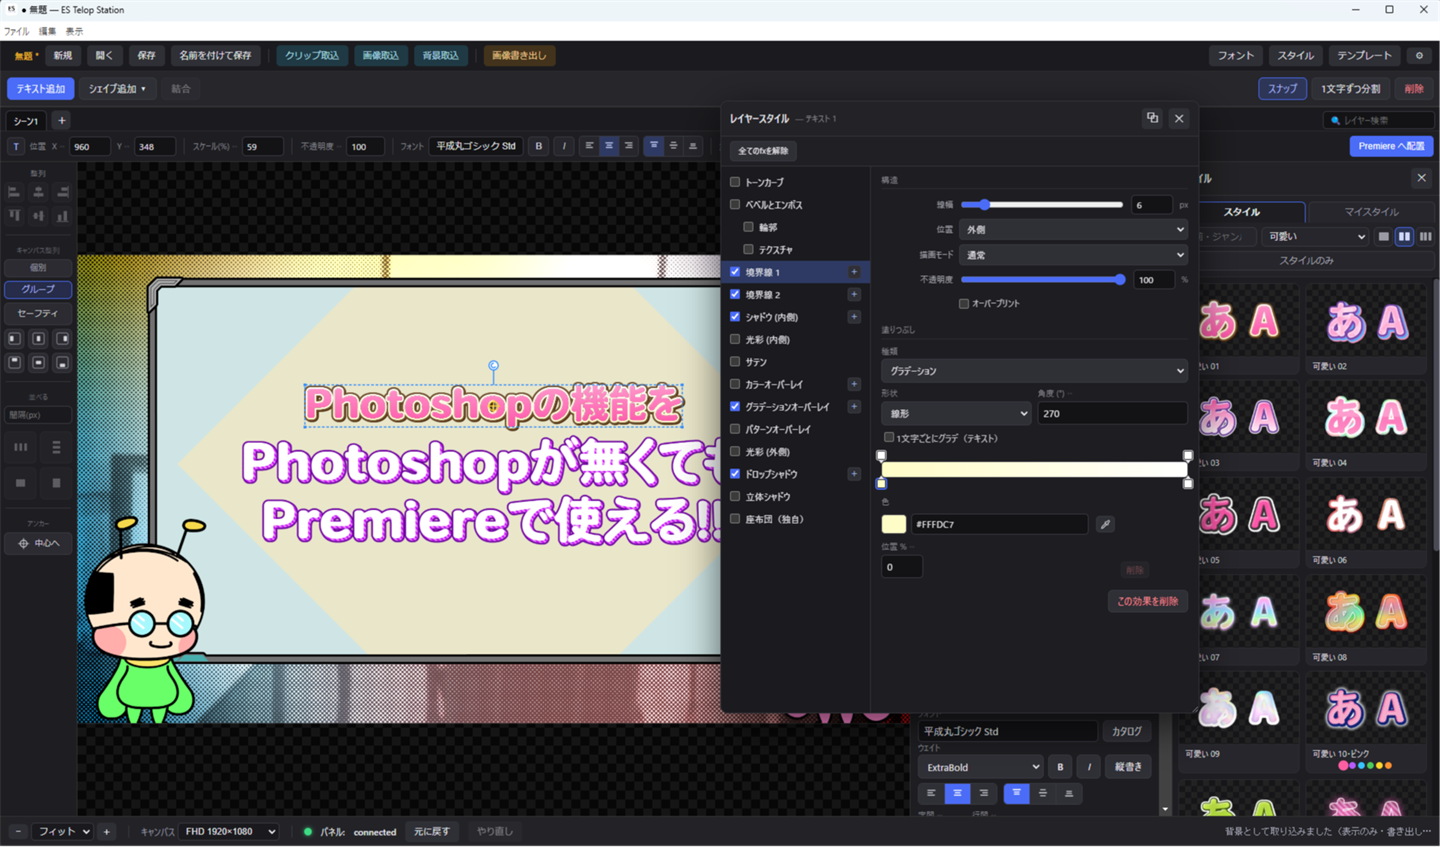This screenshot has height=847, width=1440.
Task: Click the #FFFDC7 color swatch
Action: point(893,524)
